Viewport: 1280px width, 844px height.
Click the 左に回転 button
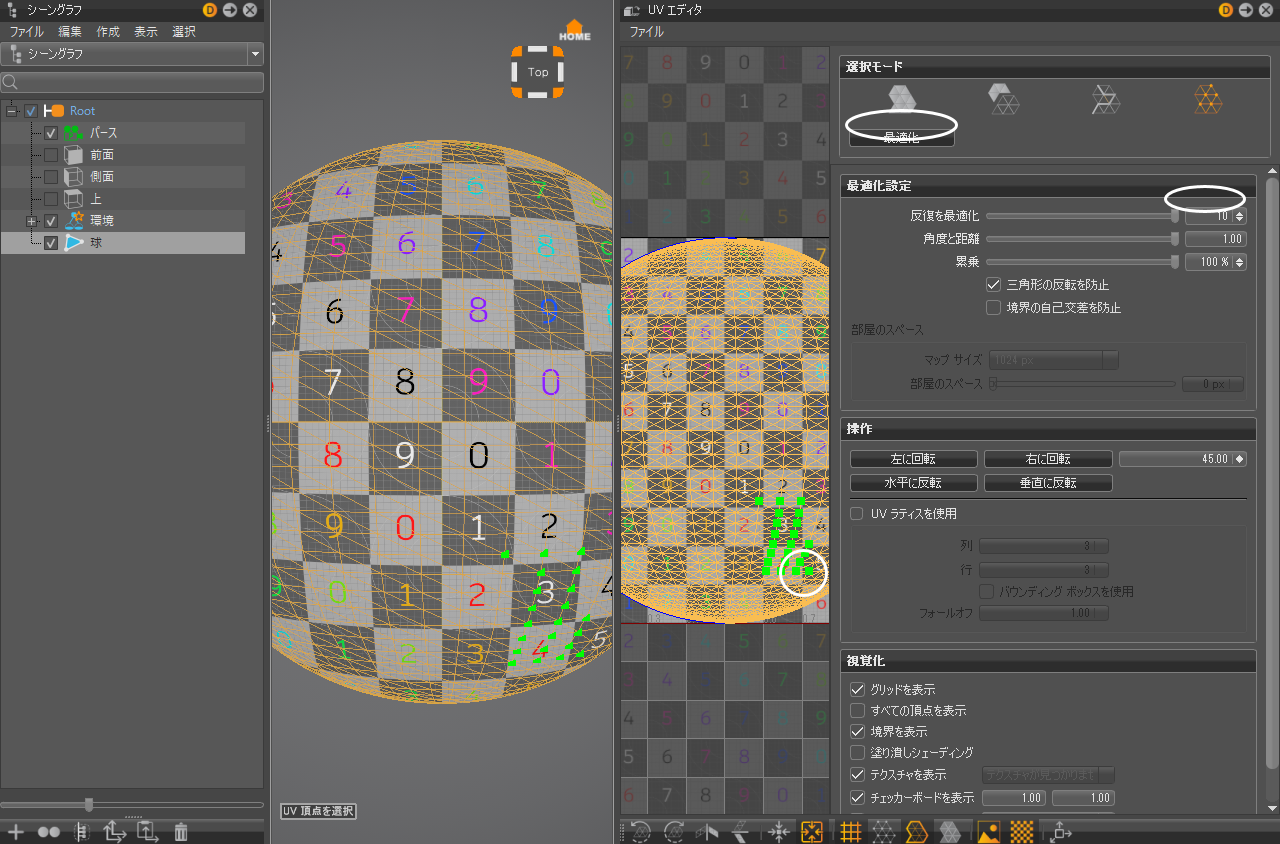[914, 459]
